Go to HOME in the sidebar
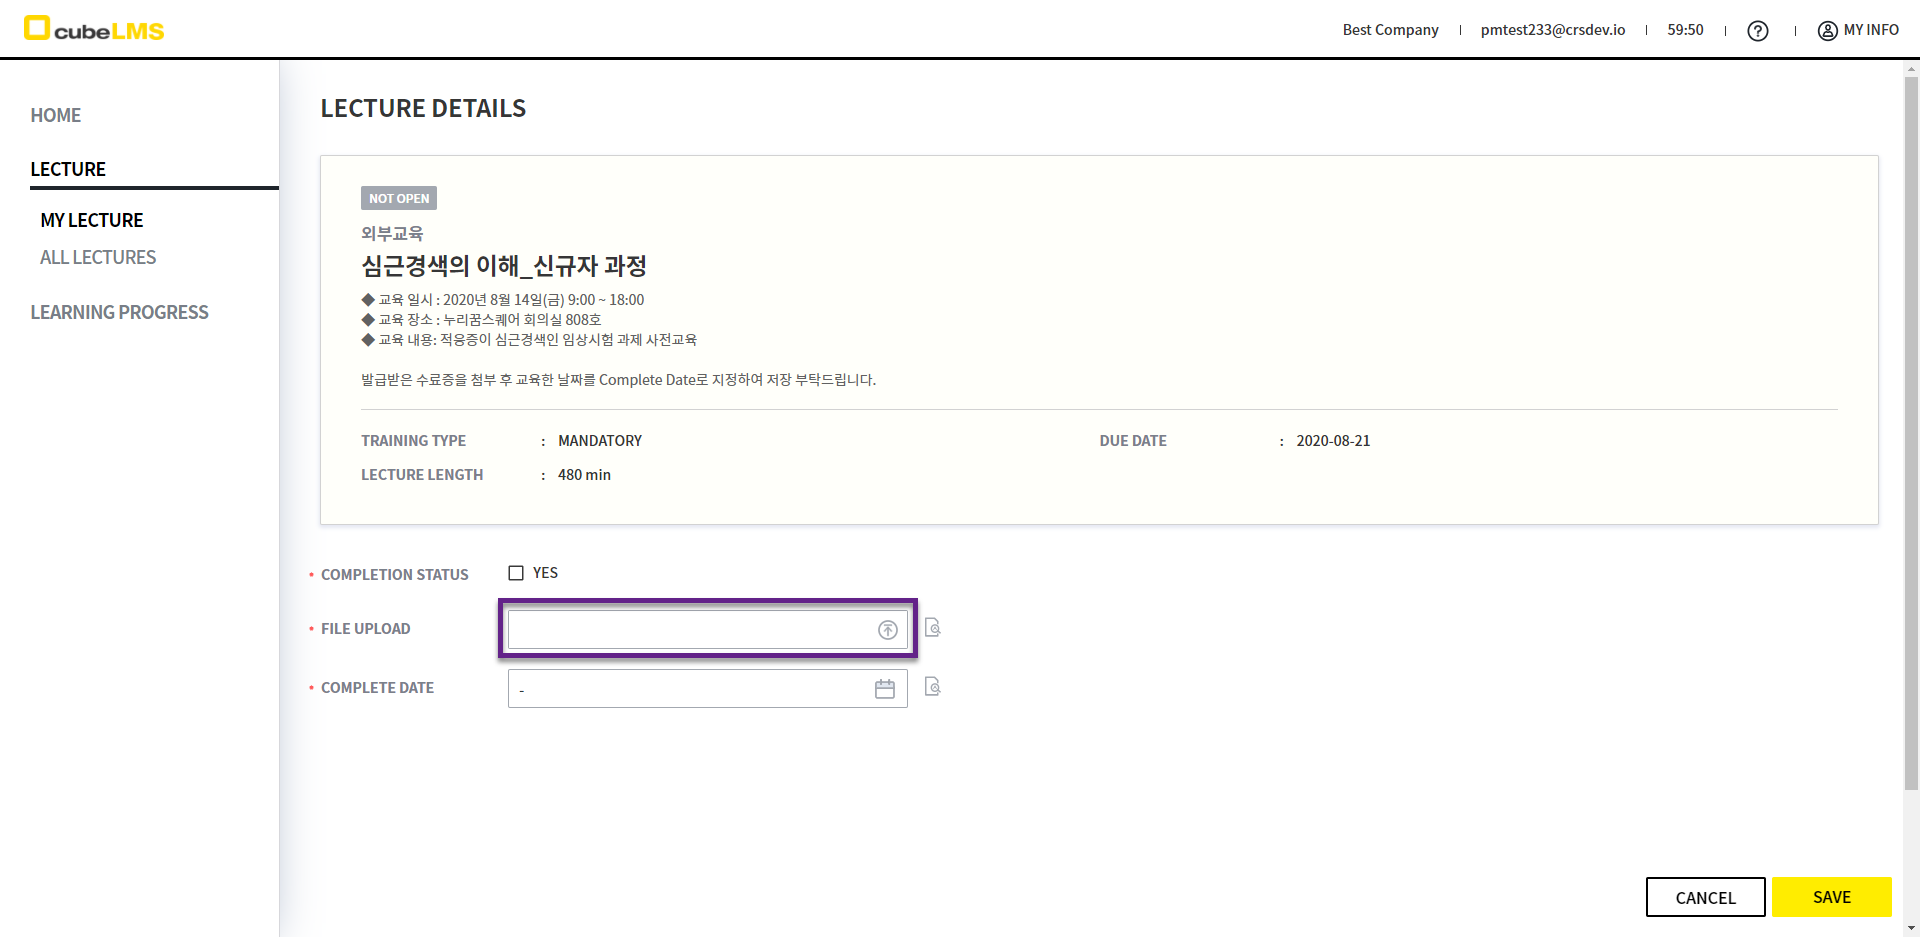This screenshot has height=937, width=1920. 56,115
